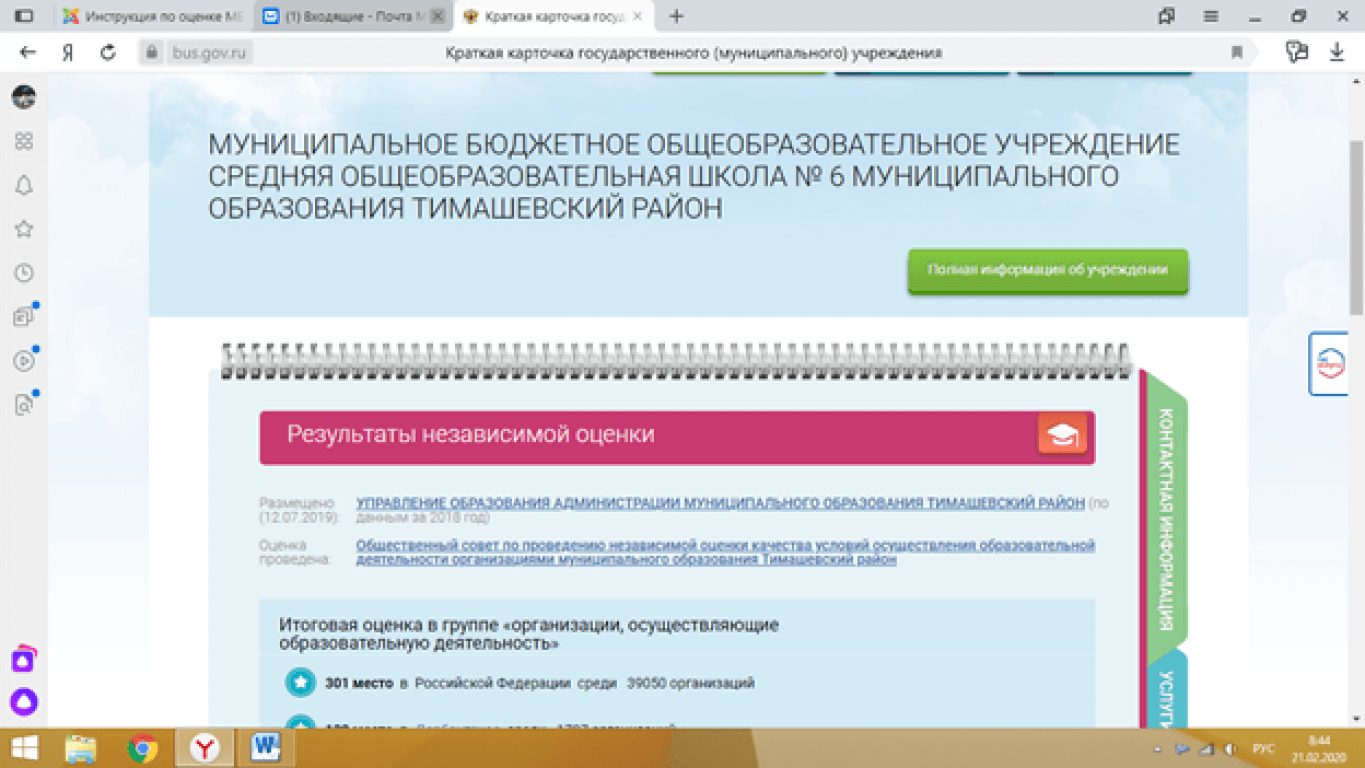Viewport: 1365px width, 768px height.
Task: Open the notifications bell in the sidebar
Action: (24, 185)
